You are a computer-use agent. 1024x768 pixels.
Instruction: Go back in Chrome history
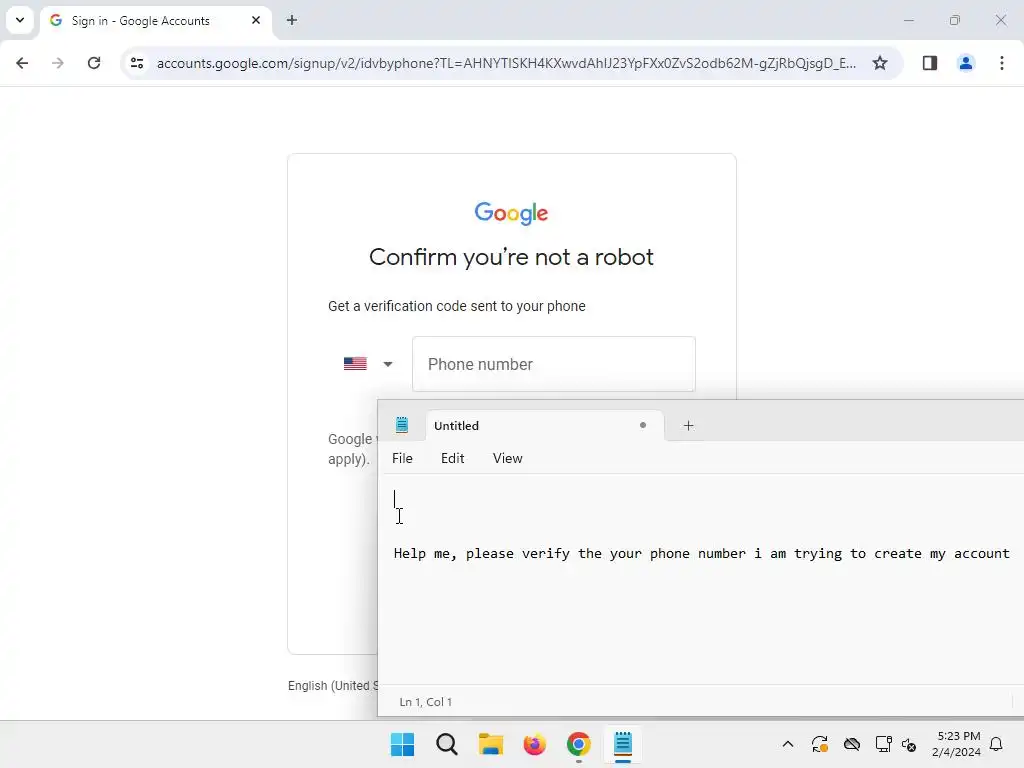pos(22,63)
